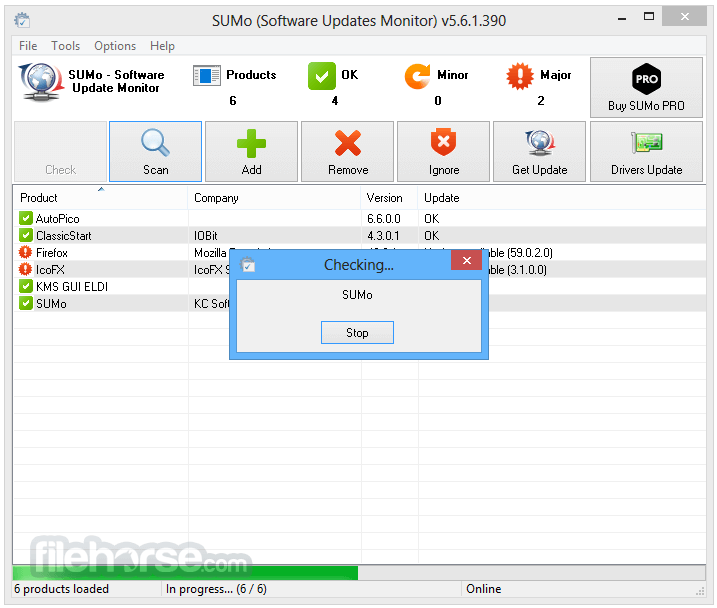Open the File menu

click(x=28, y=46)
